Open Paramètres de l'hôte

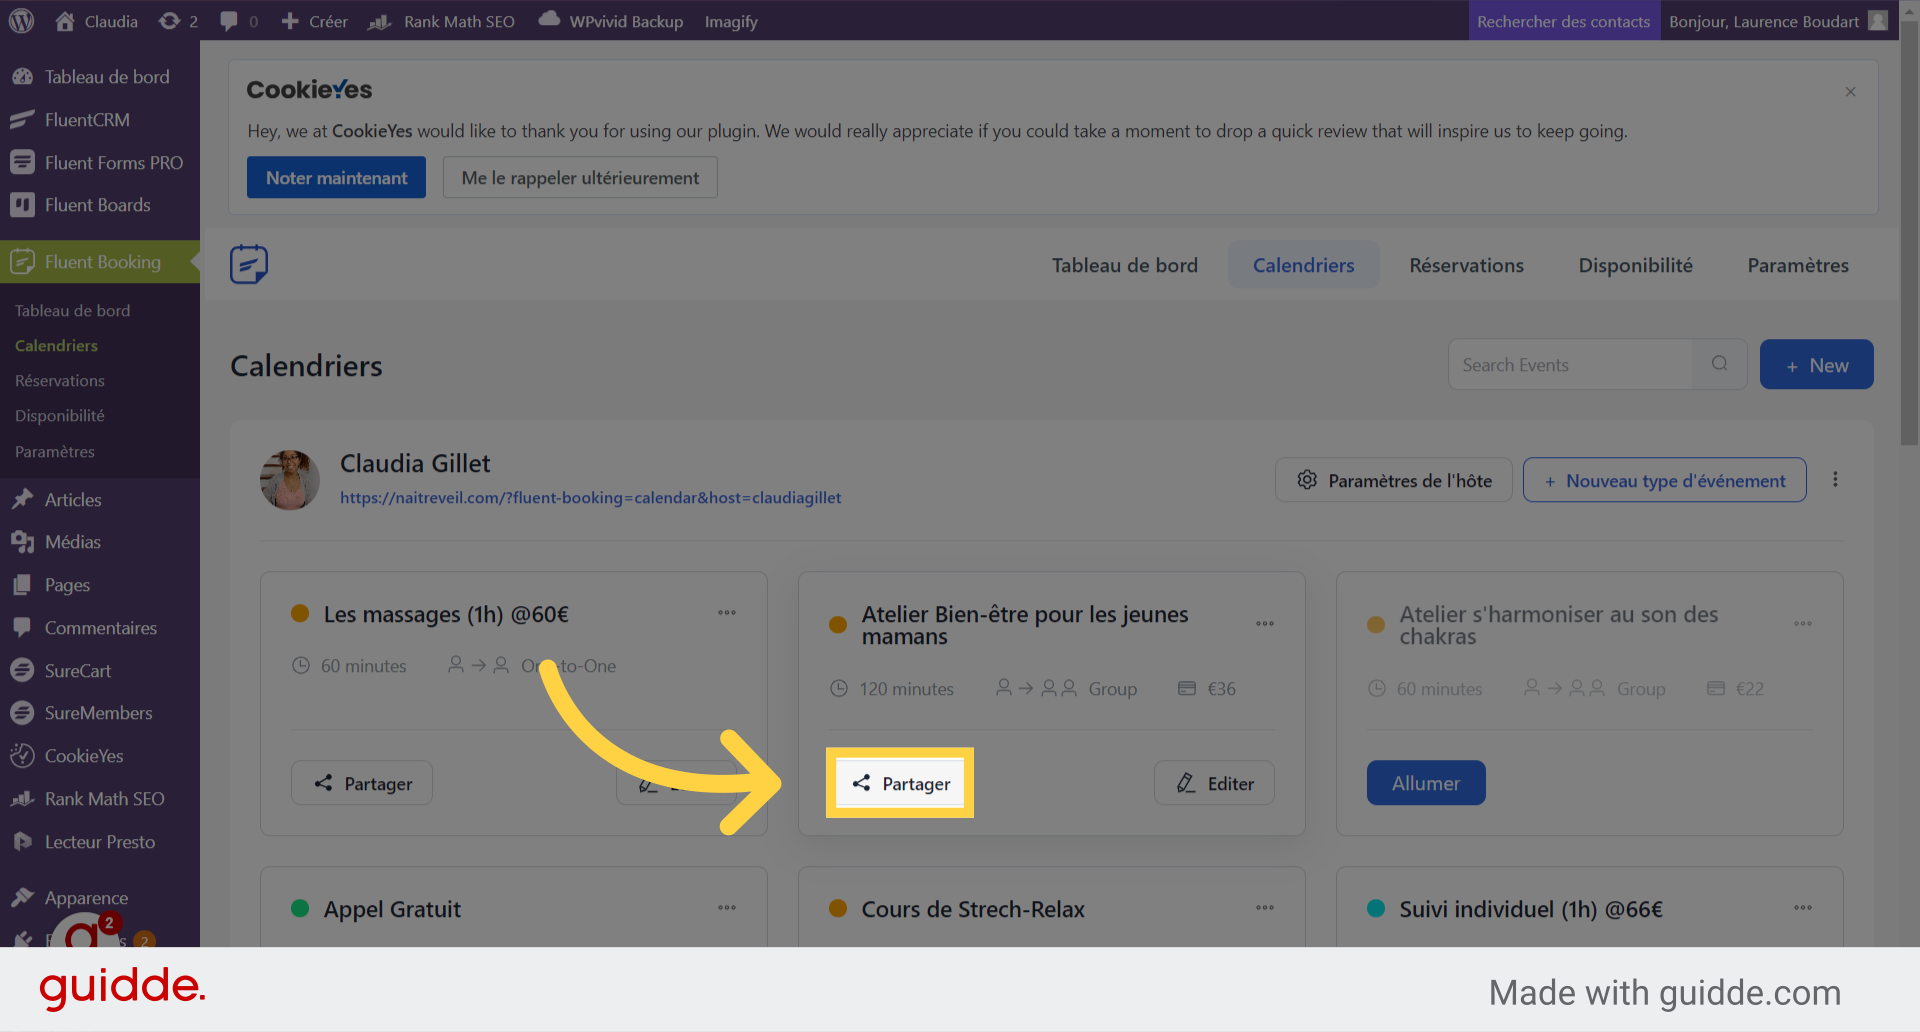[x=1393, y=480]
